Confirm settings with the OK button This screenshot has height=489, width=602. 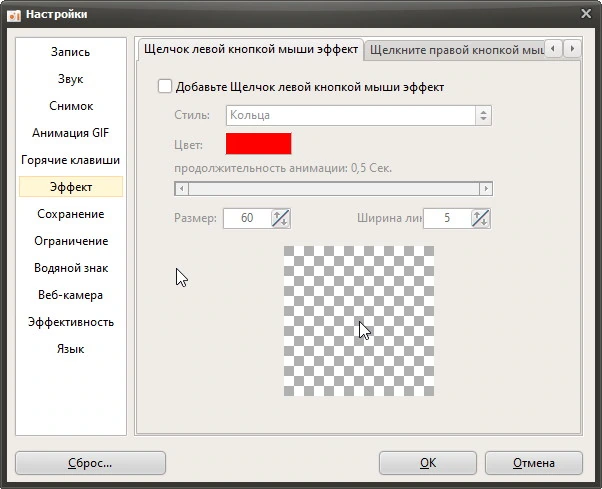click(x=428, y=463)
